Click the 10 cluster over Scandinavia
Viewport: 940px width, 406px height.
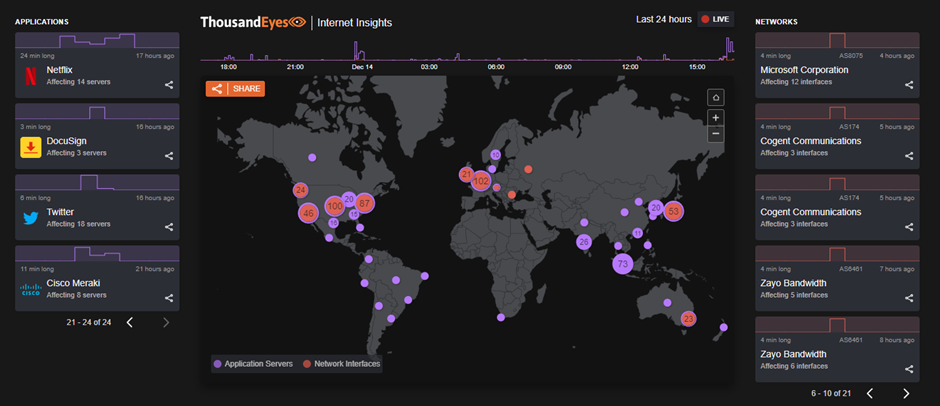click(495, 155)
